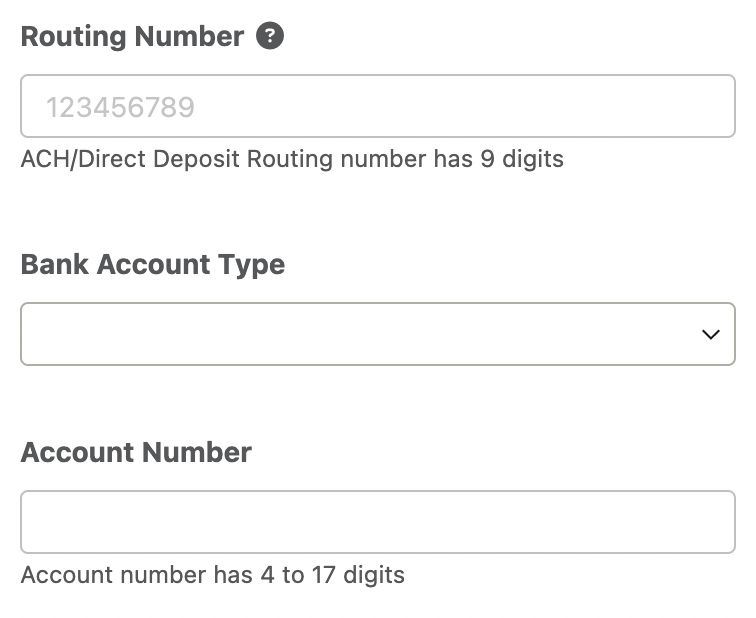Click the ACH/Direct Deposit routing hint text
The height and width of the screenshot is (618, 756).
click(x=292, y=159)
